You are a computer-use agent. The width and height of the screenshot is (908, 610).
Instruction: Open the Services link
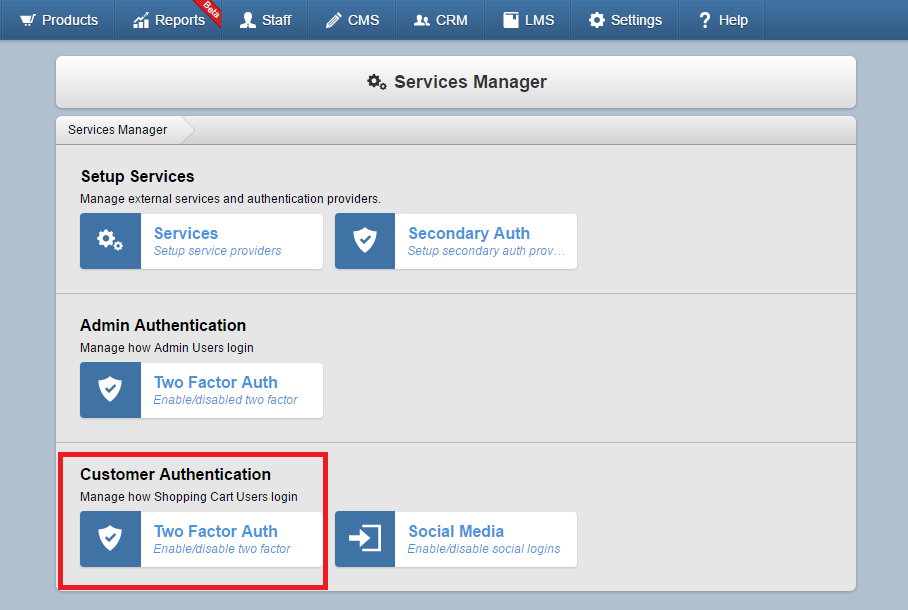pyautogui.click(x=186, y=233)
